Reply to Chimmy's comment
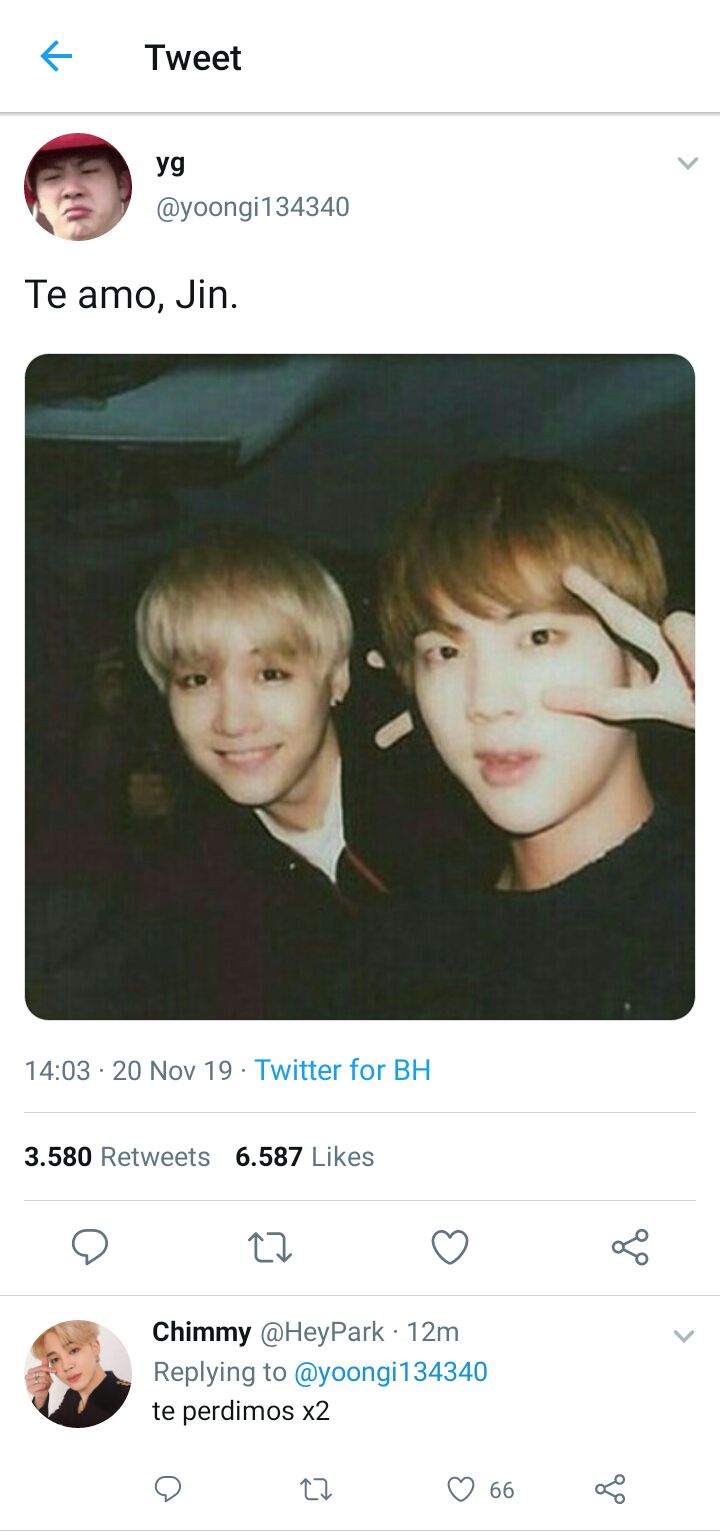 point(168,1490)
